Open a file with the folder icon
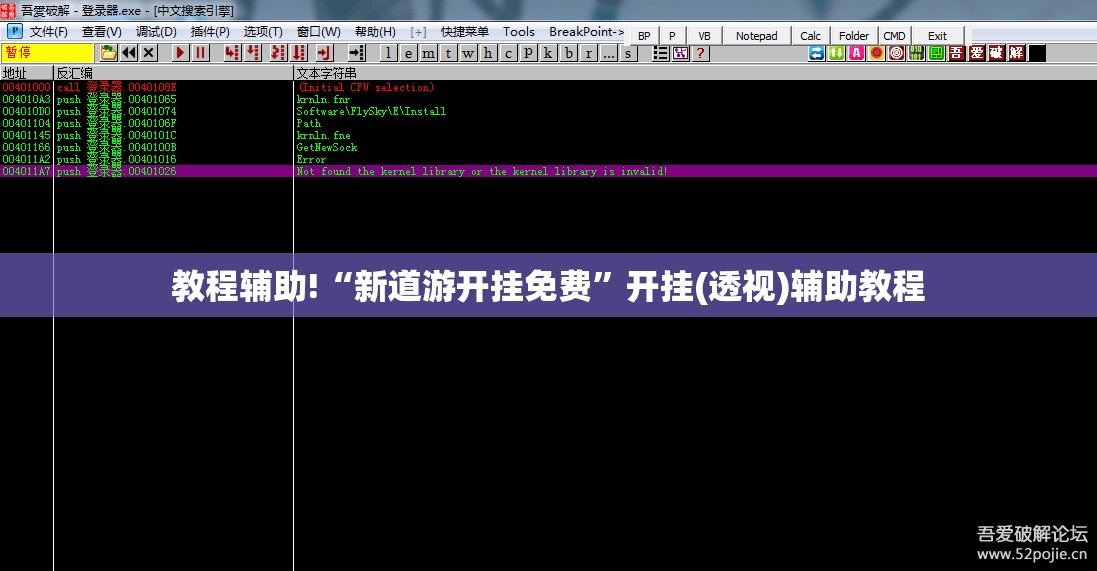1097x571 pixels. pos(108,53)
